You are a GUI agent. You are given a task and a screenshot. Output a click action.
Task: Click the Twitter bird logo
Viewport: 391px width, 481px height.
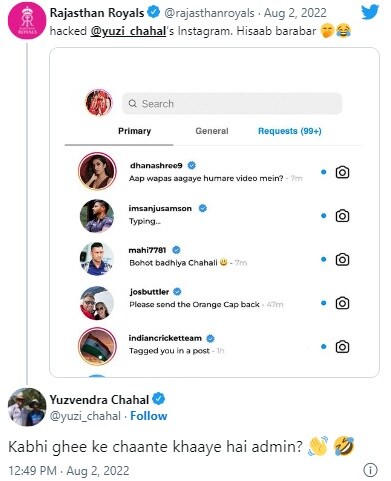(370, 12)
